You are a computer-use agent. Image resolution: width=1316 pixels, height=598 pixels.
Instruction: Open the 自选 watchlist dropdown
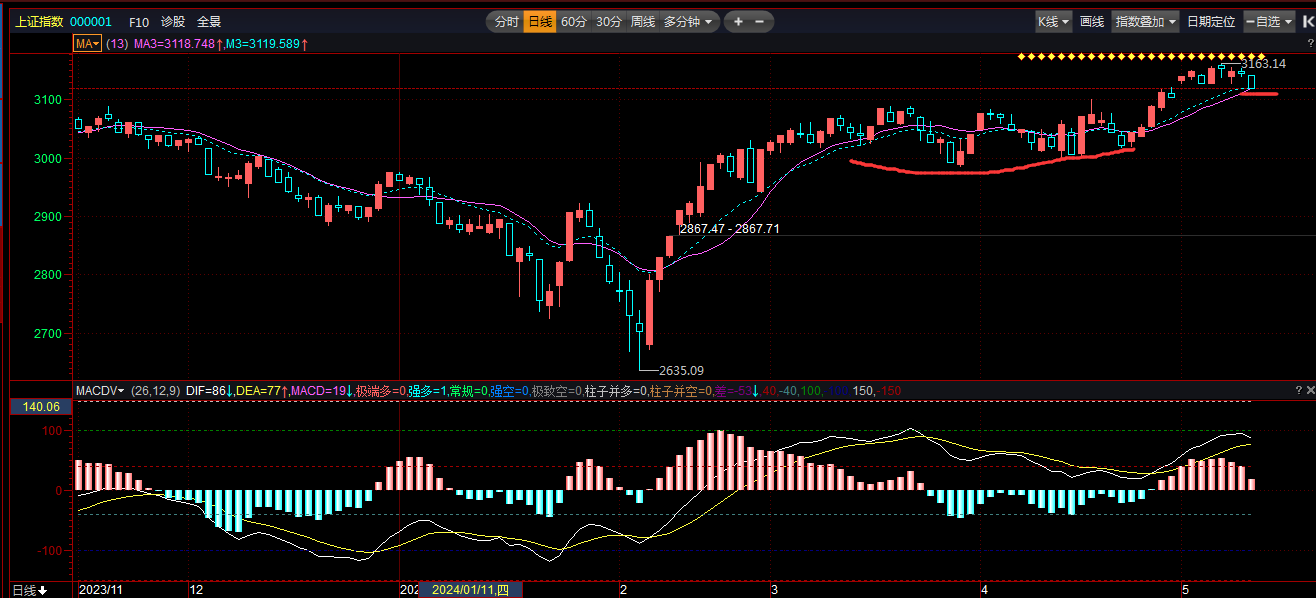1269,21
